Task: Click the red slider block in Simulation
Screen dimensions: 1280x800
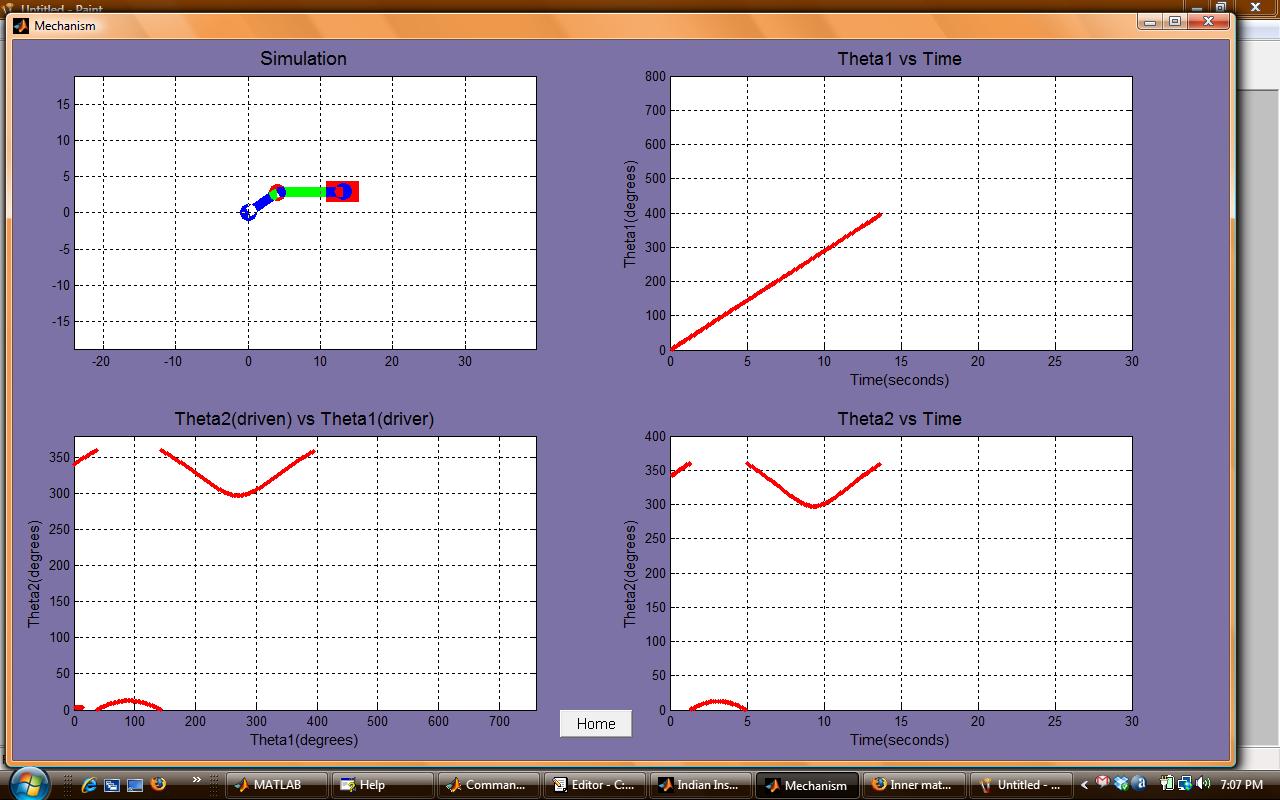Action: pos(342,191)
